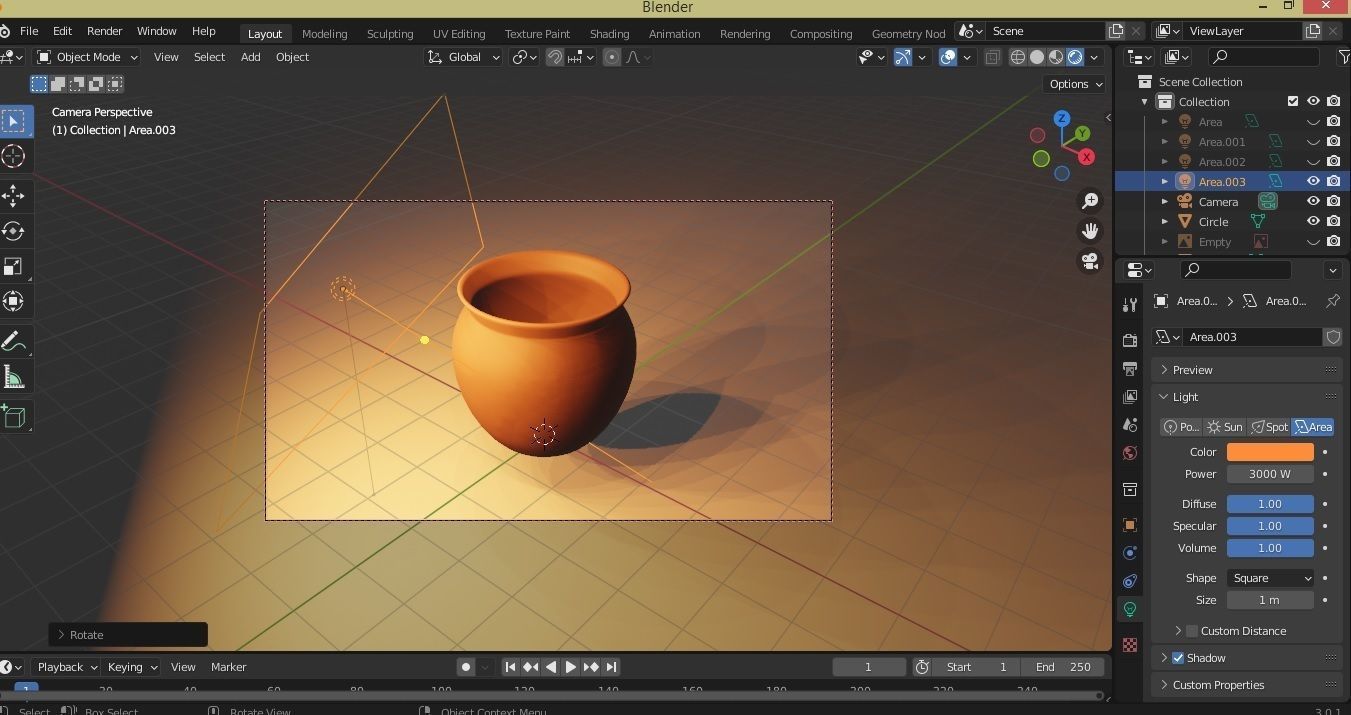The image size is (1351, 715).
Task: Click the Diffuse value slider
Action: 1270,504
